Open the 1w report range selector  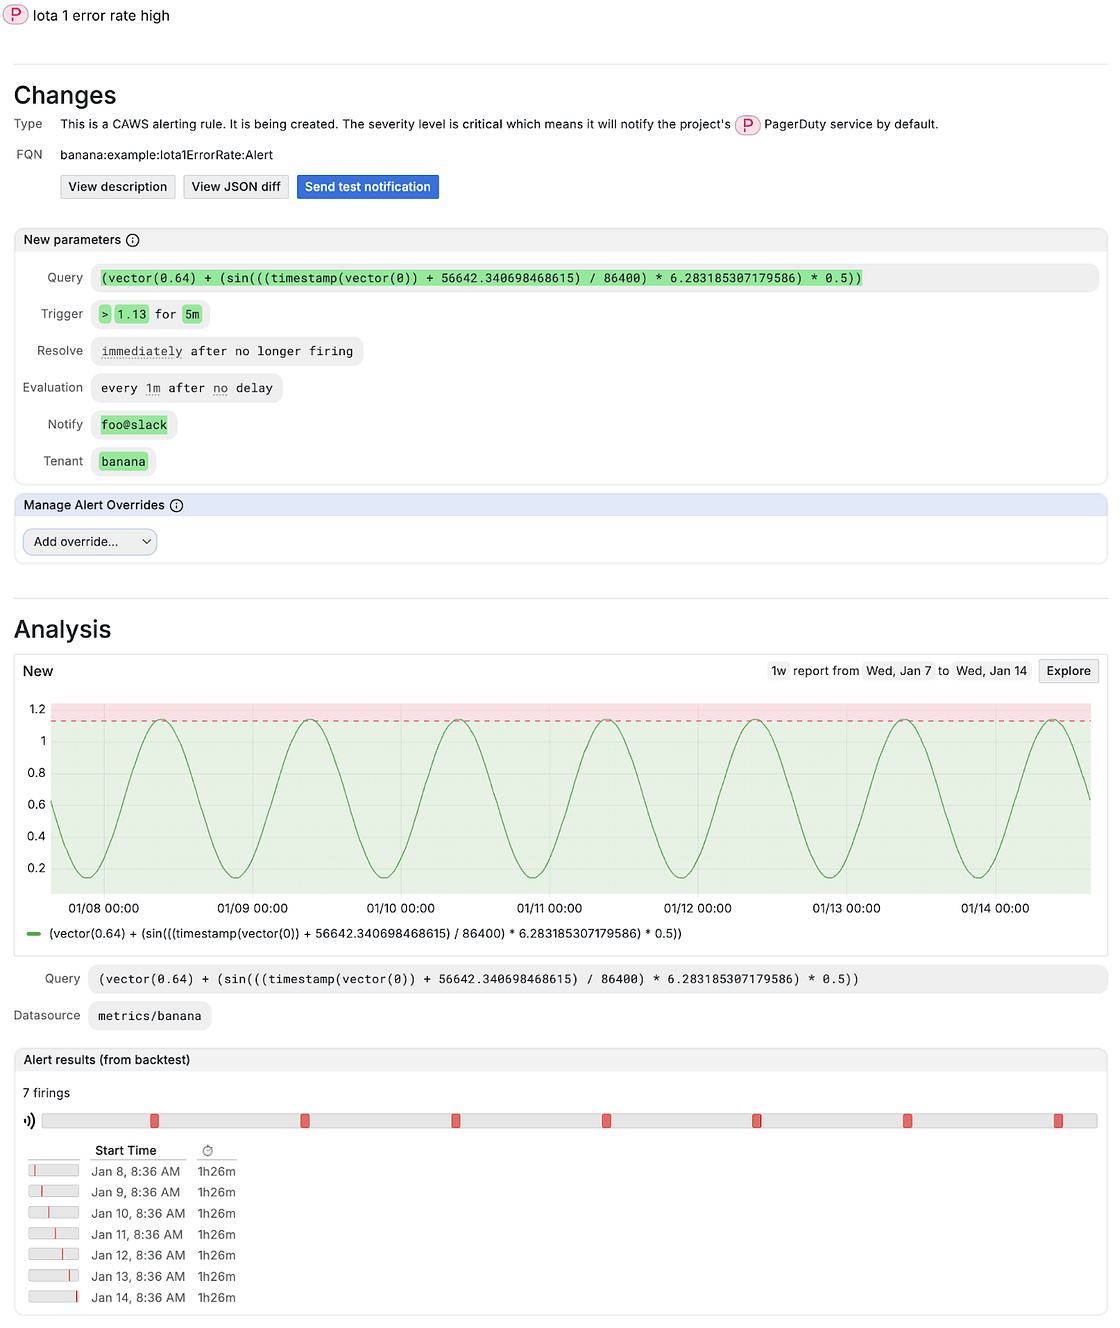(778, 671)
